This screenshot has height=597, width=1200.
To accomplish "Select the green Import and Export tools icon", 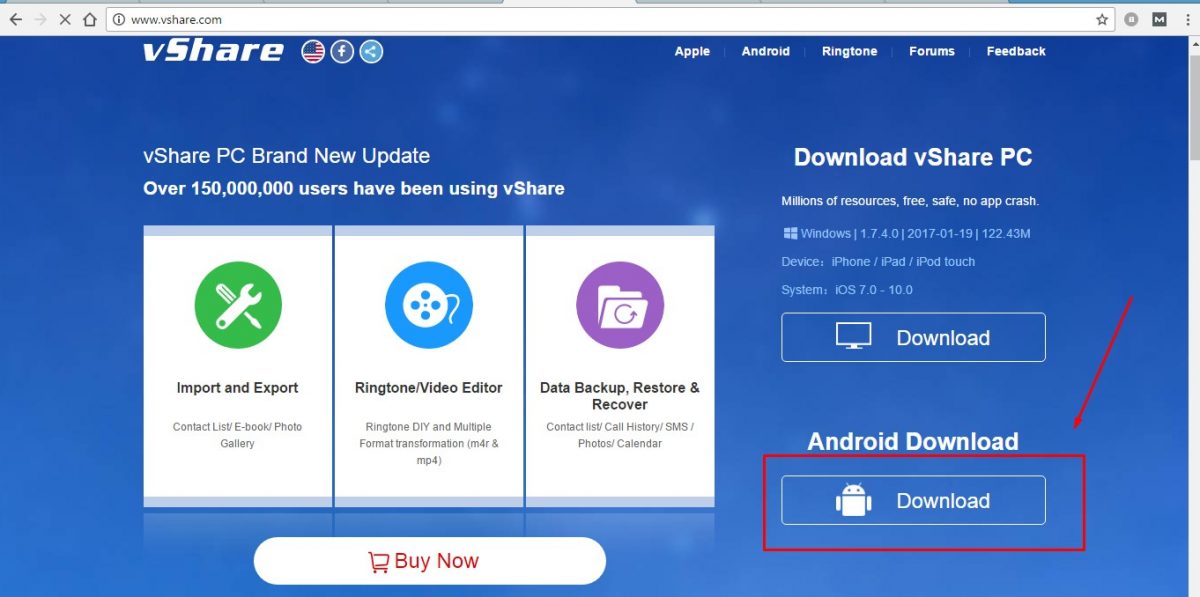I will coord(238,305).
